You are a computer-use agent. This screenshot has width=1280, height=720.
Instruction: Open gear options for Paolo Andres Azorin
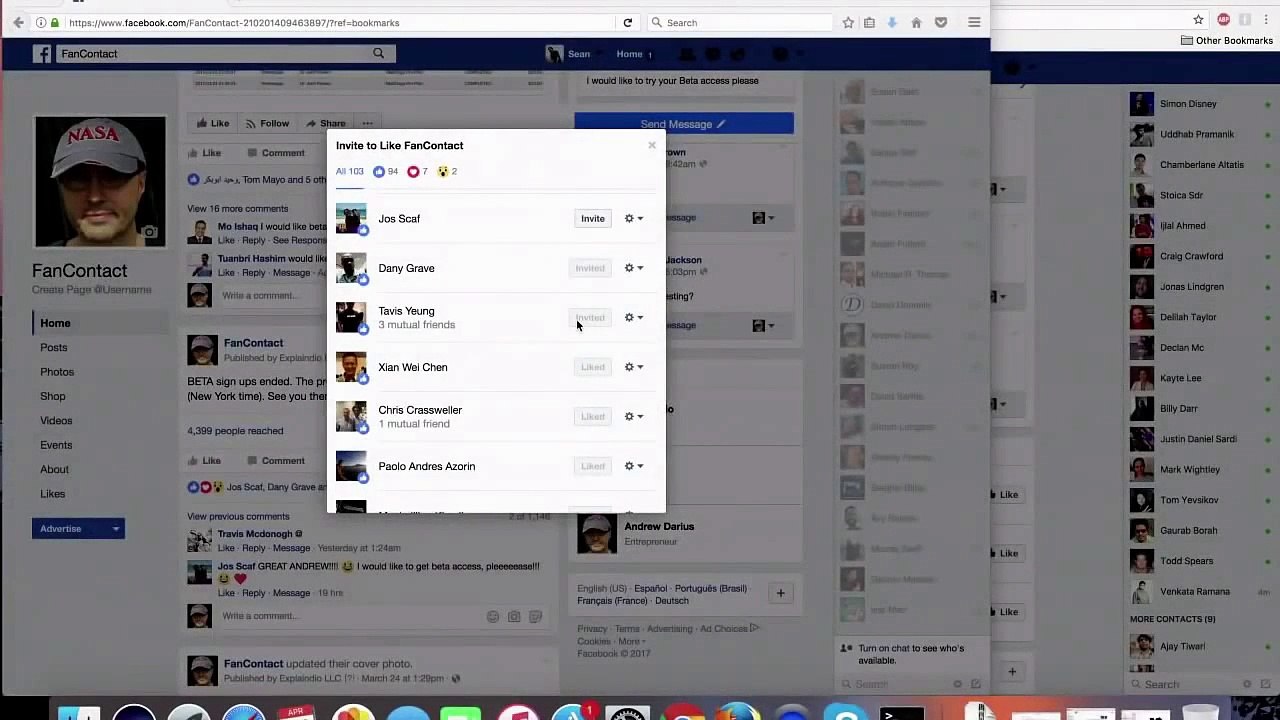(x=634, y=466)
